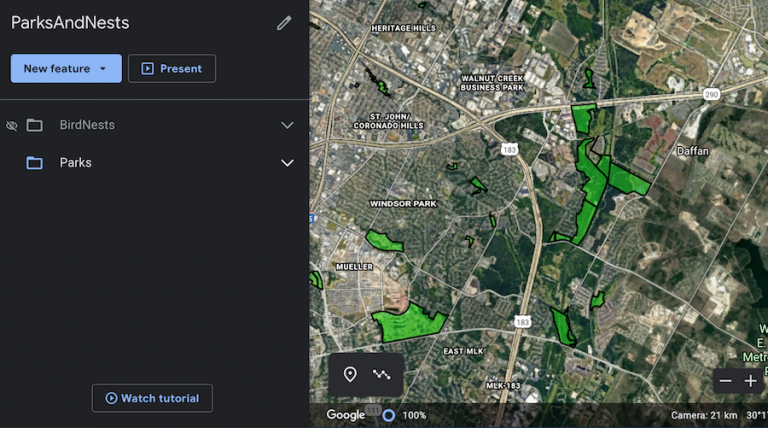Select the large green park polygon near Mueller
Image resolution: width=768 pixels, height=428 pixels.
coord(408,324)
